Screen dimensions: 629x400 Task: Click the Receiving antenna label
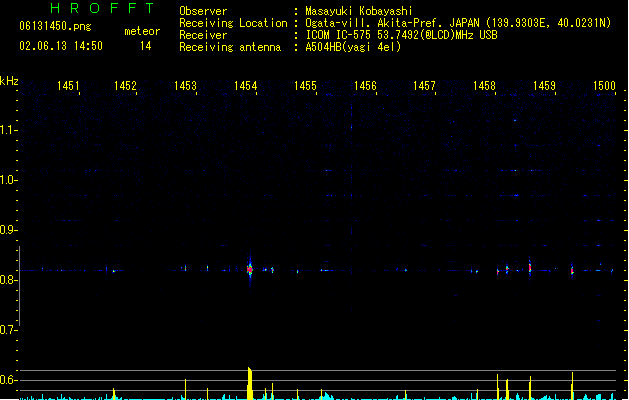(x=230, y=47)
